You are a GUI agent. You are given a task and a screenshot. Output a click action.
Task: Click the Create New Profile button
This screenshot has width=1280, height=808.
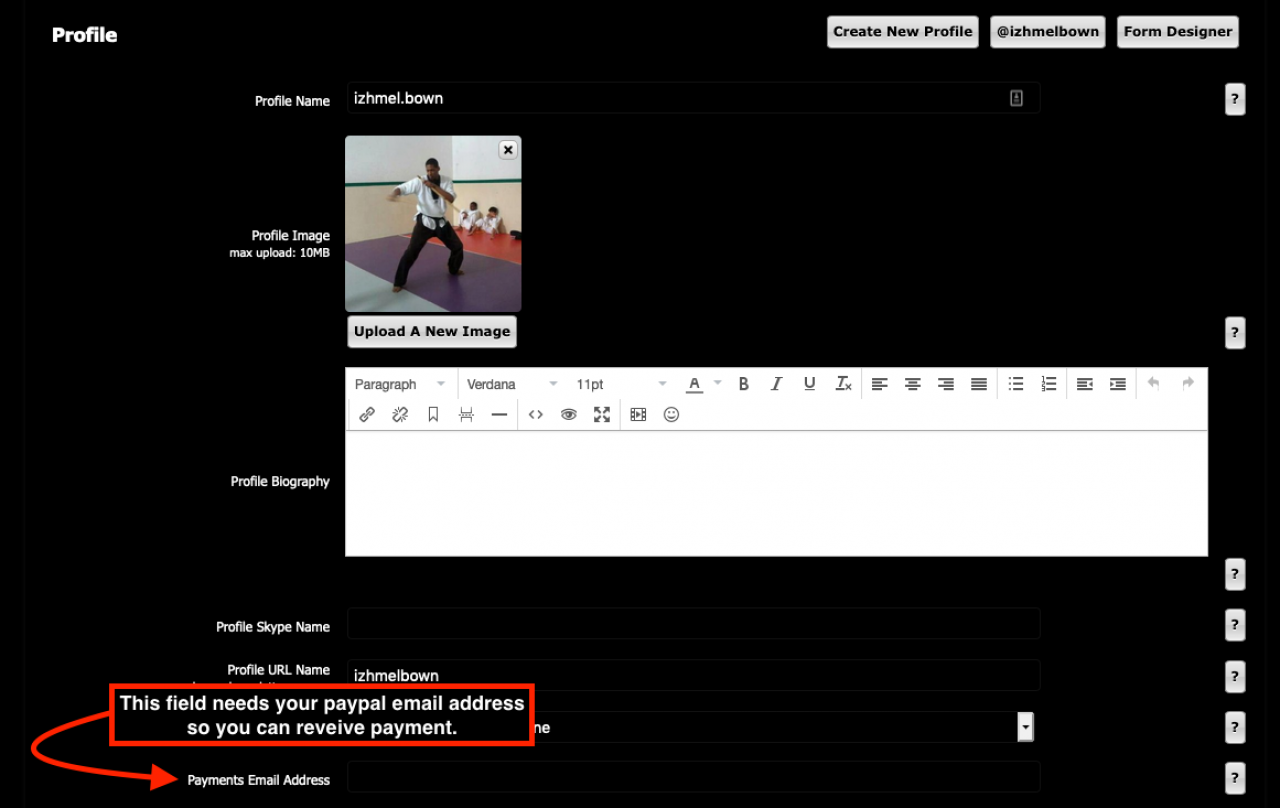pyautogui.click(x=902, y=32)
